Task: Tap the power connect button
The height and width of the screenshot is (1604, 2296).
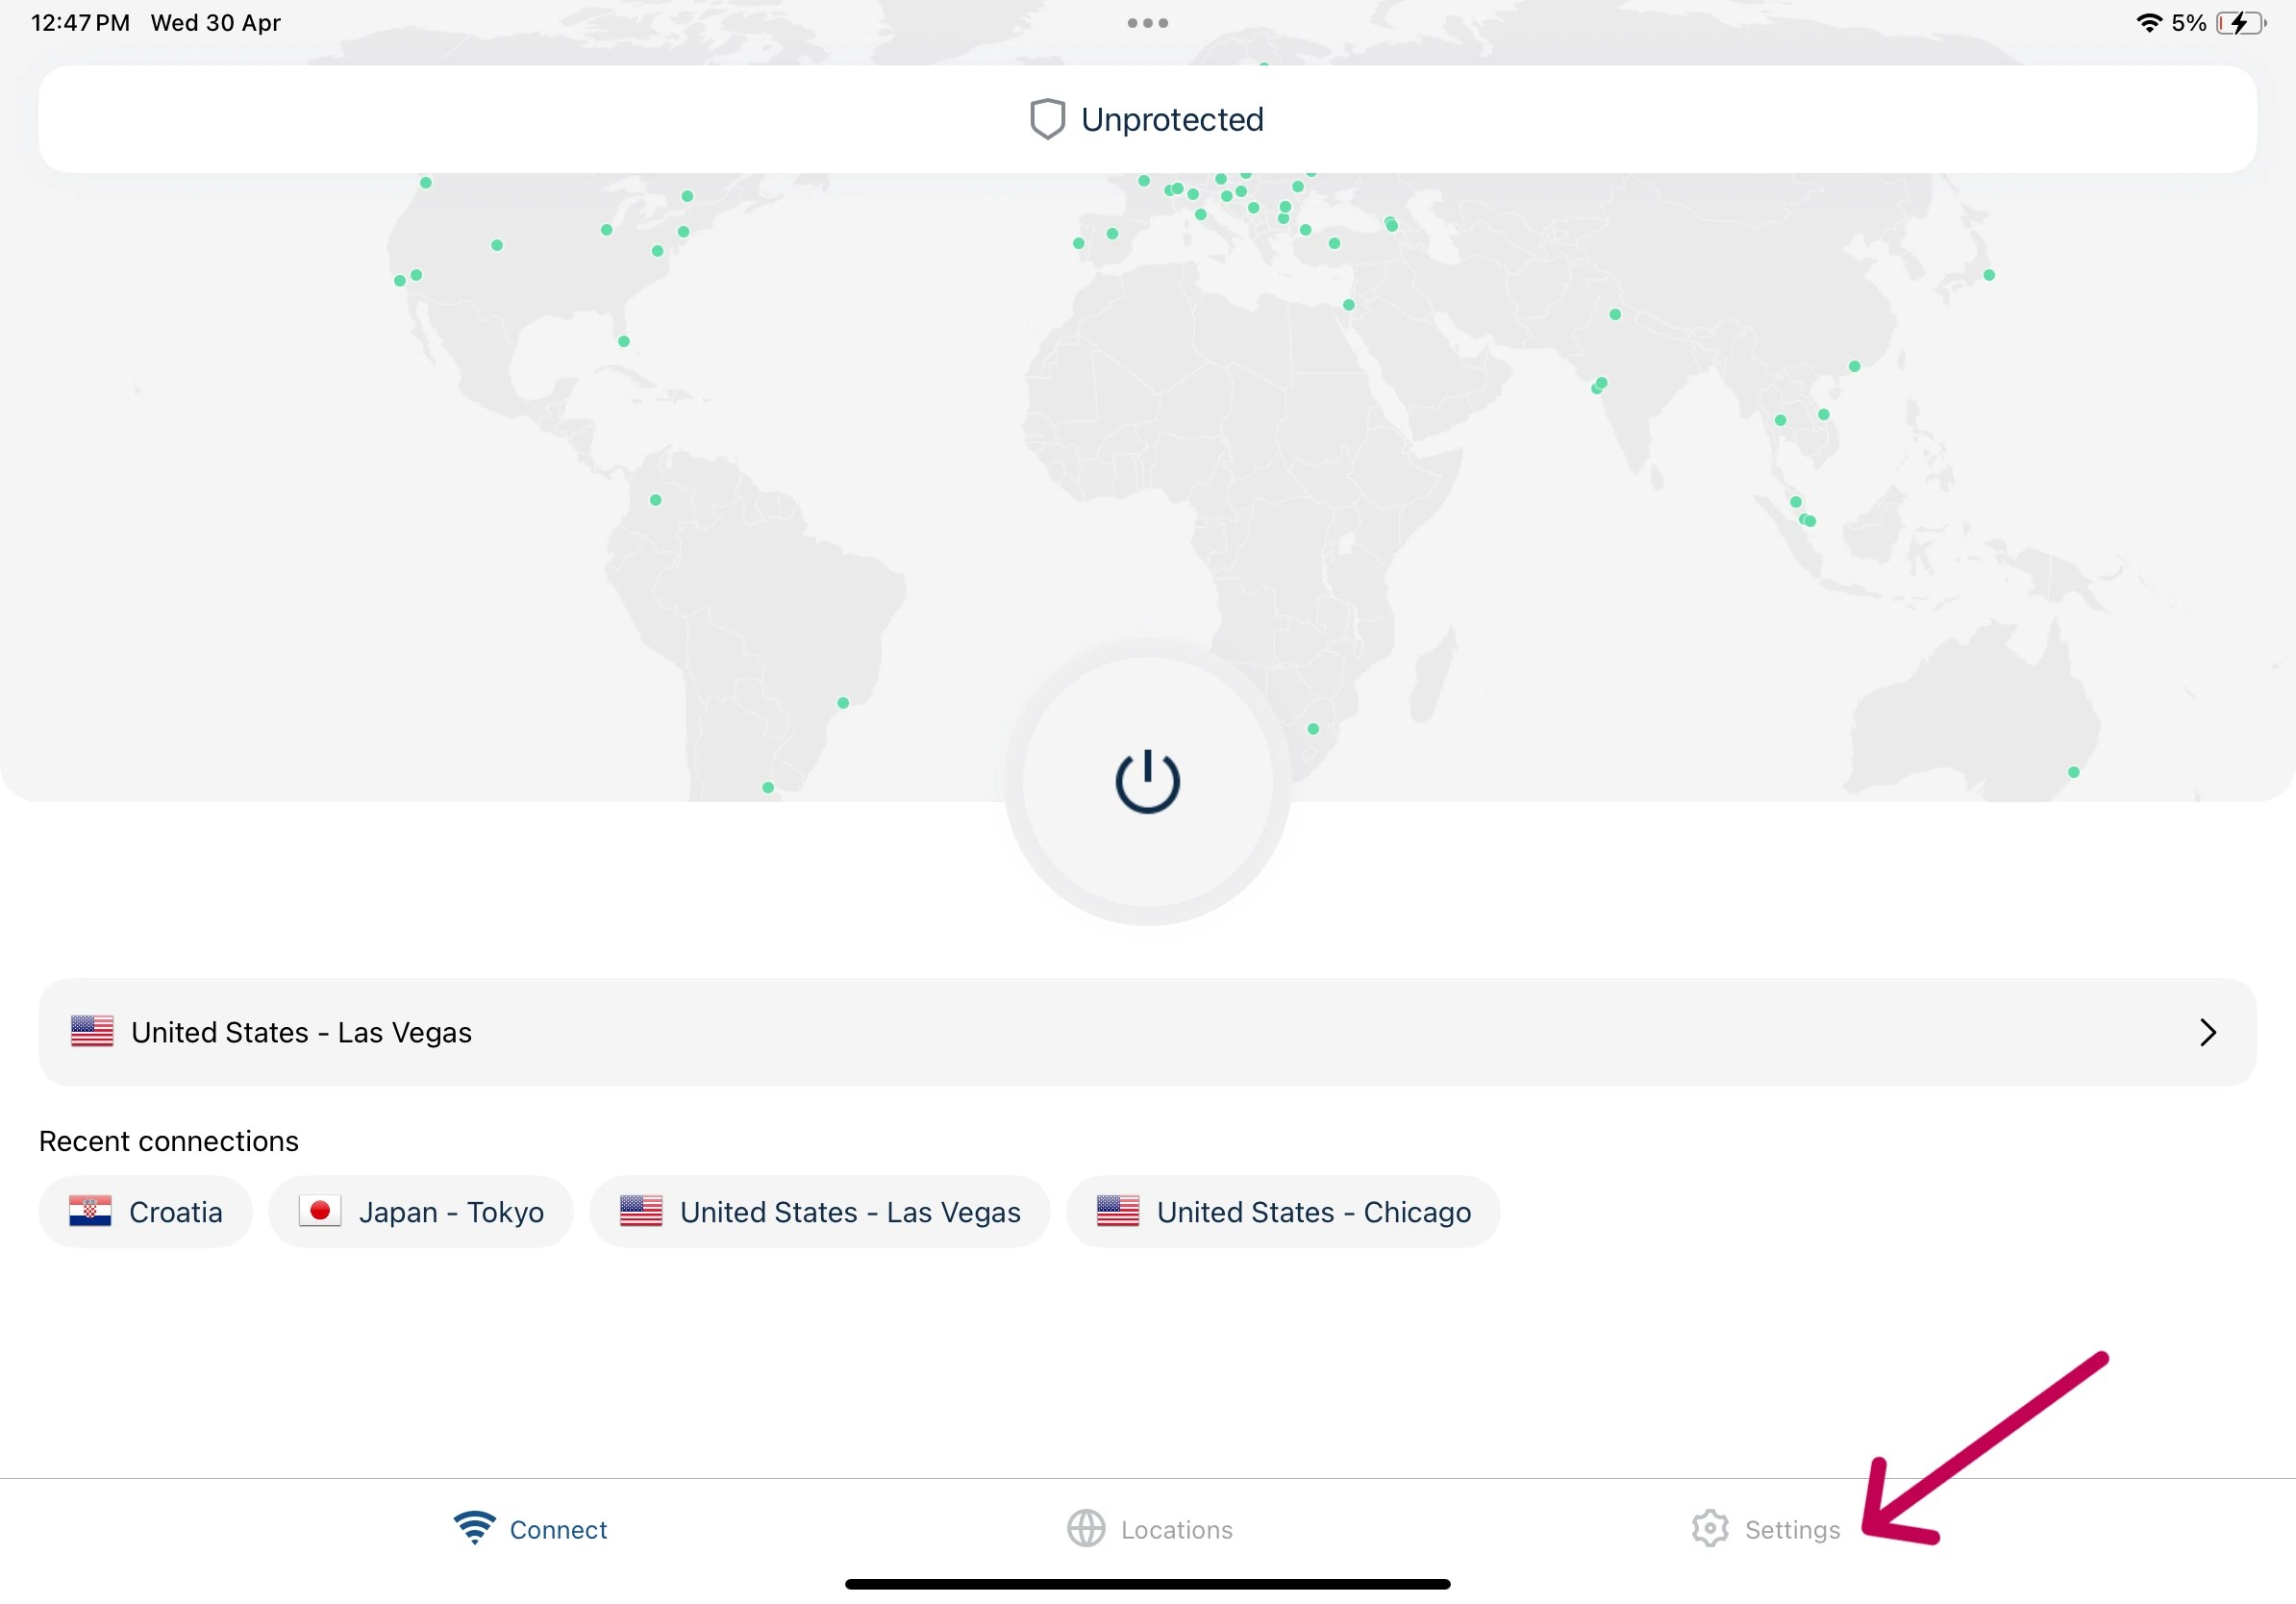Action: (1147, 781)
